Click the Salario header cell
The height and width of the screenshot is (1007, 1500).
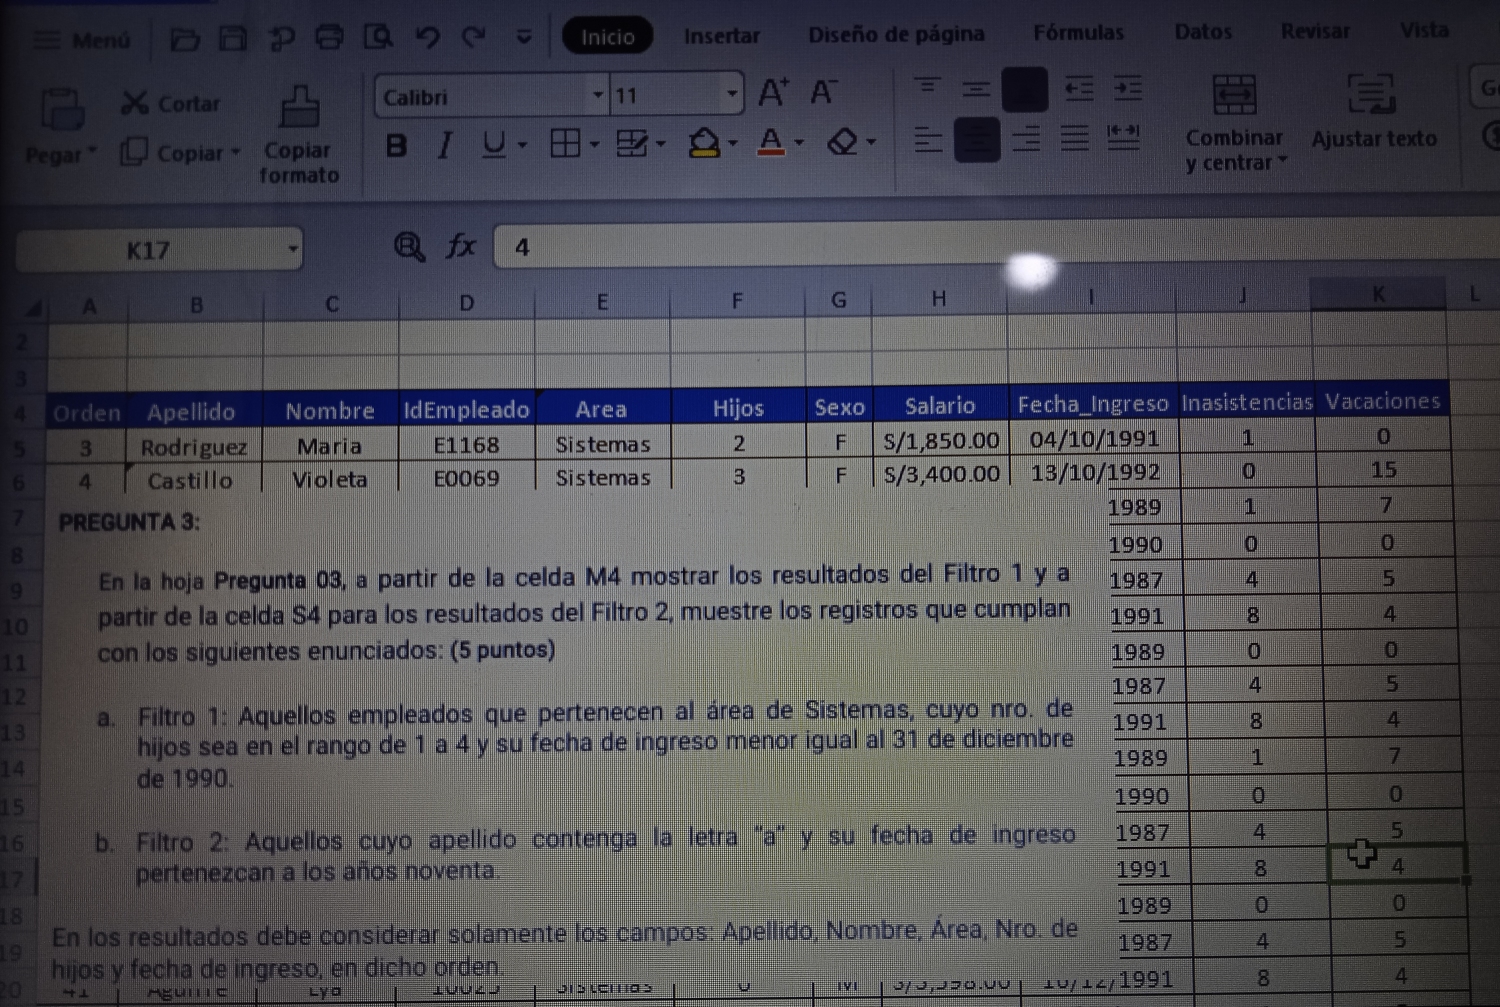click(x=940, y=405)
